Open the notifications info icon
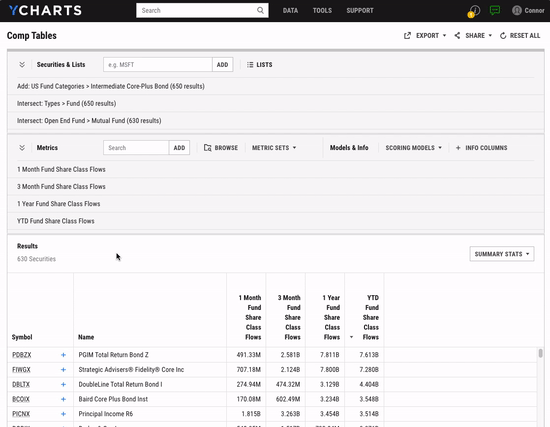The width and height of the screenshot is (550, 427). 474,11
